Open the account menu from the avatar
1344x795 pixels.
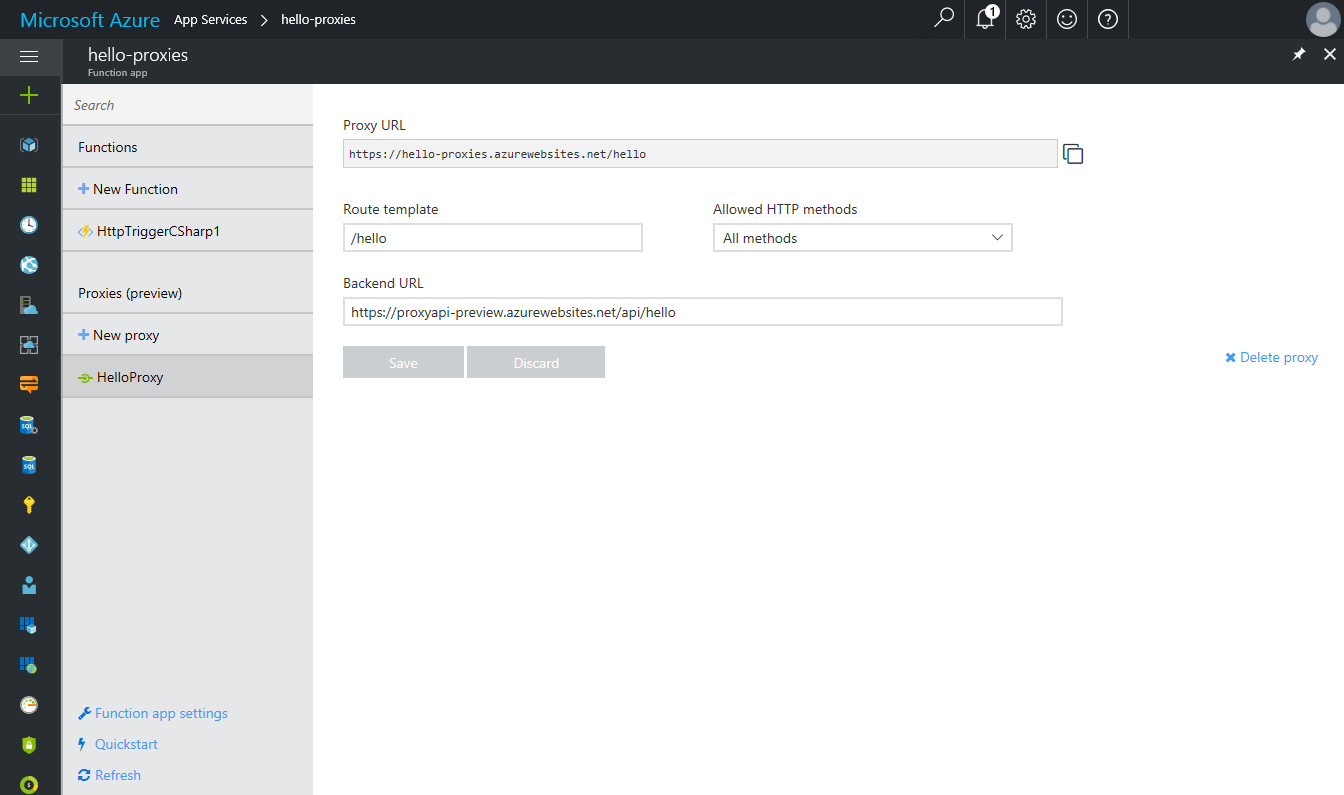click(x=1322, y=19)
